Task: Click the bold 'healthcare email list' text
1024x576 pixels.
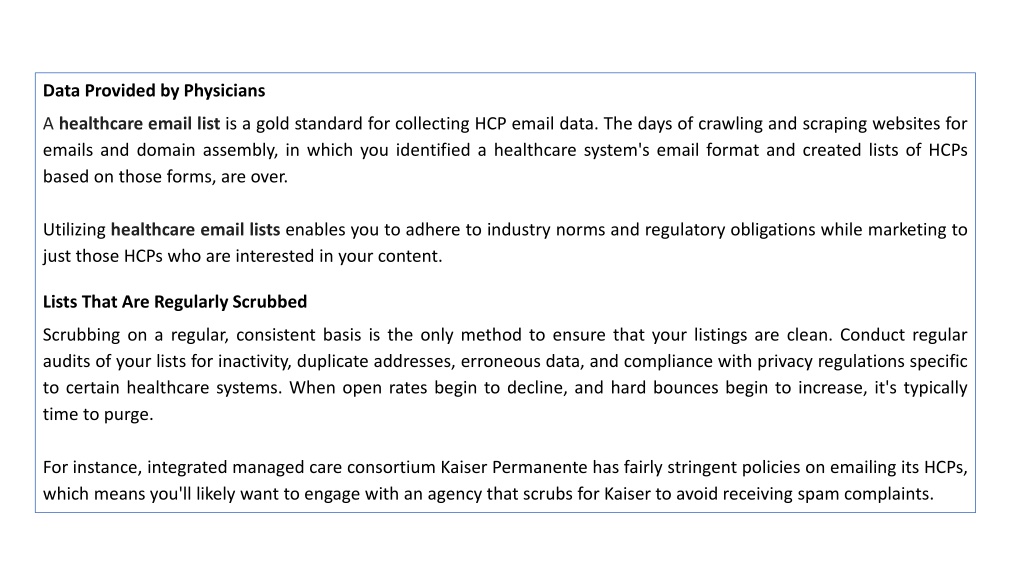Action: (x=140, y=124)
